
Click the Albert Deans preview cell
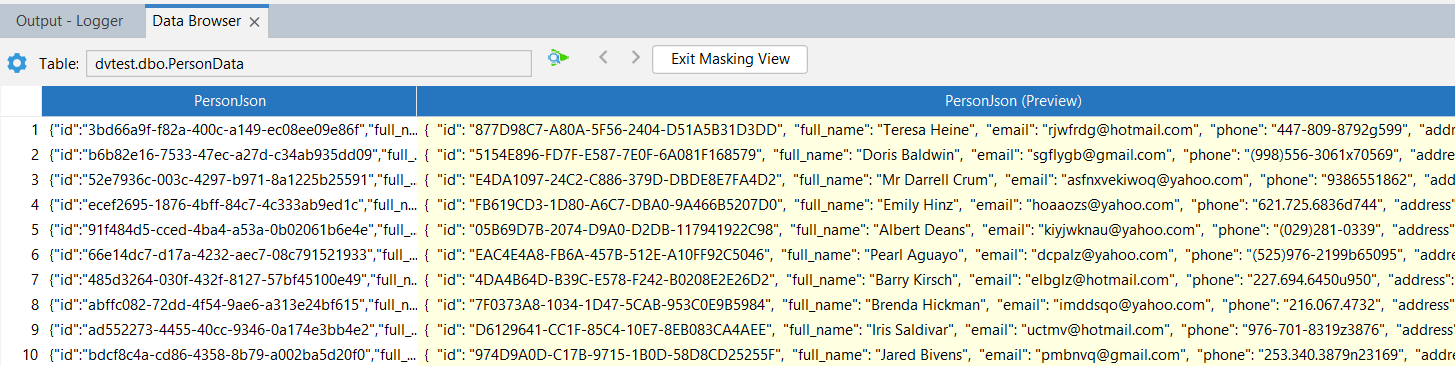coord(936,229)
